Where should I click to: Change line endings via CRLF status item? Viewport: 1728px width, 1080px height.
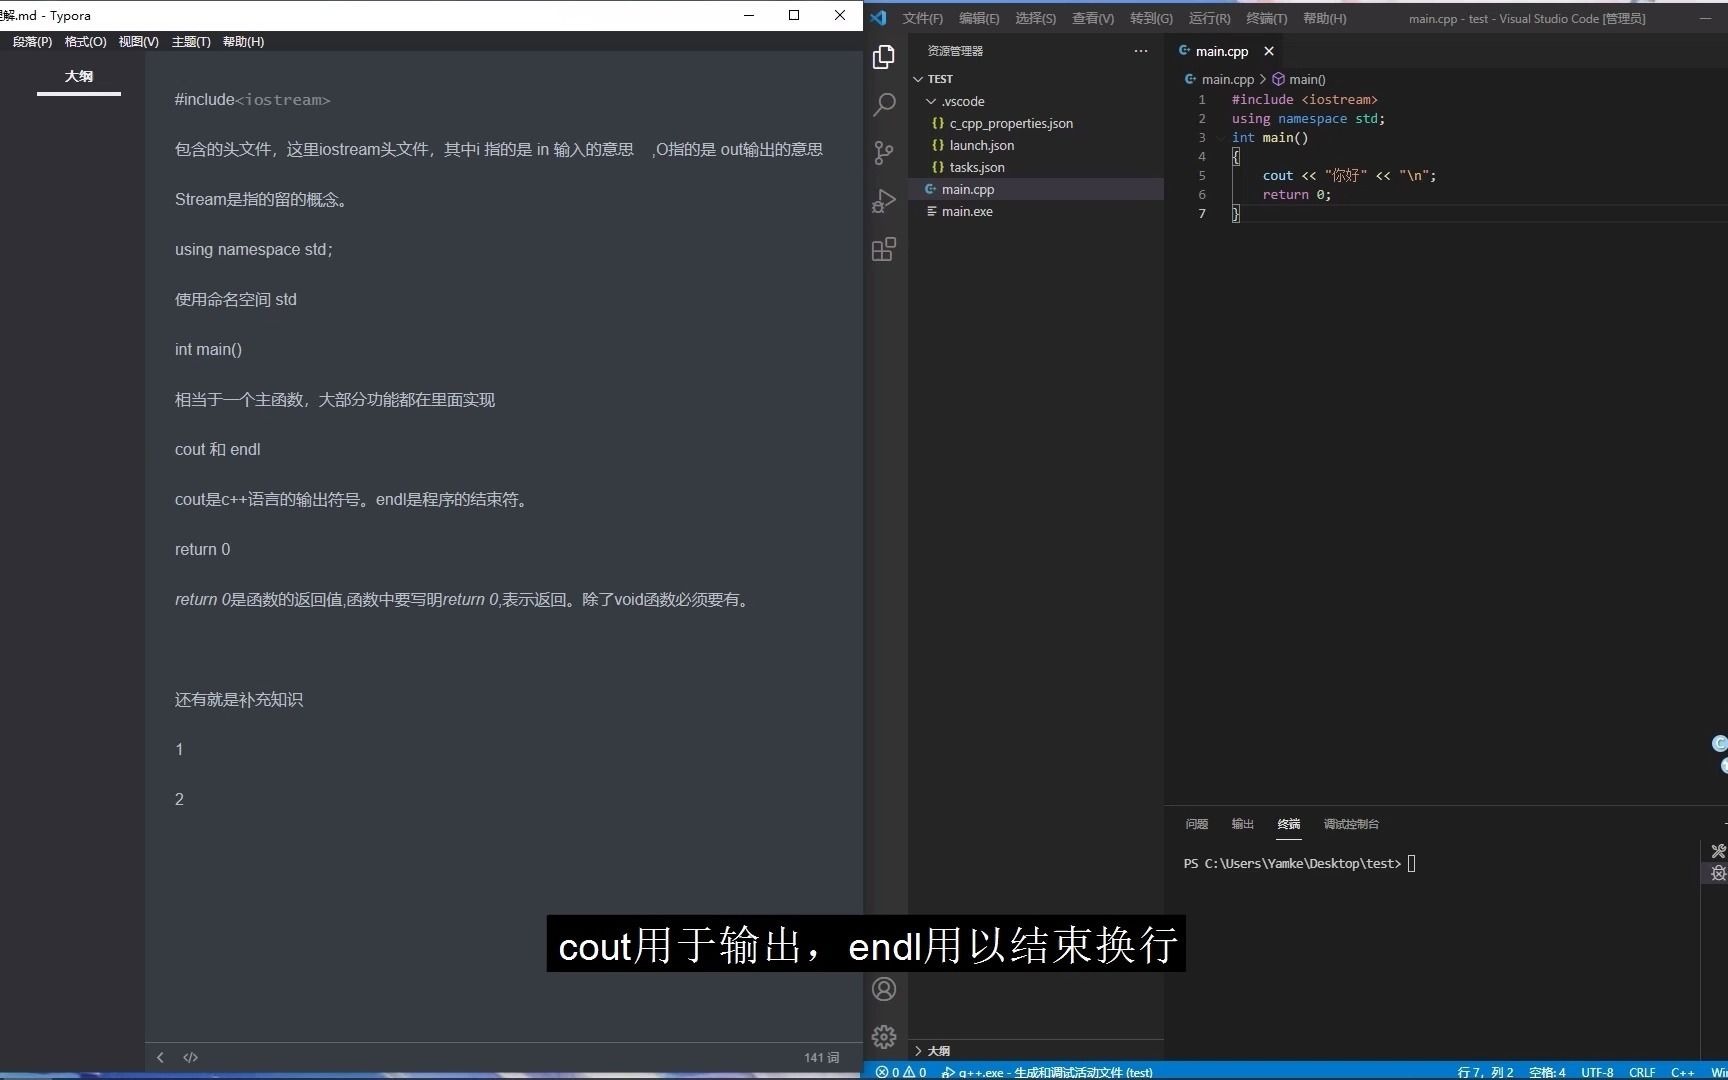(x=1643, y=1072)
